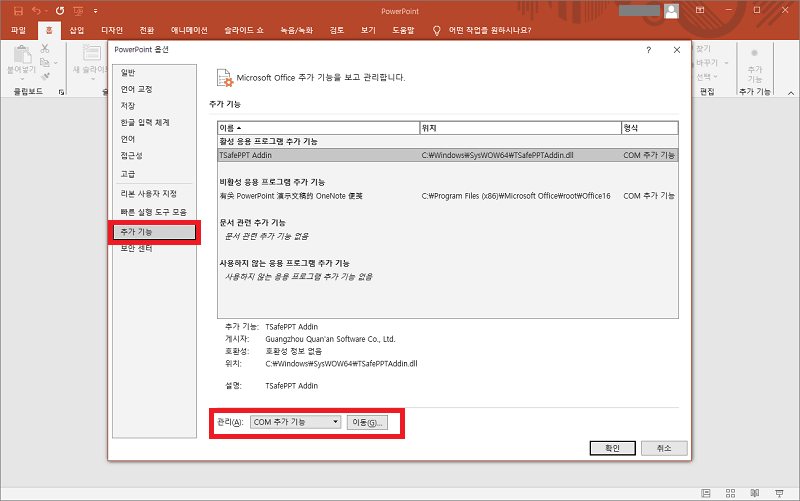Select 접근성 category

tap(154, 156)
